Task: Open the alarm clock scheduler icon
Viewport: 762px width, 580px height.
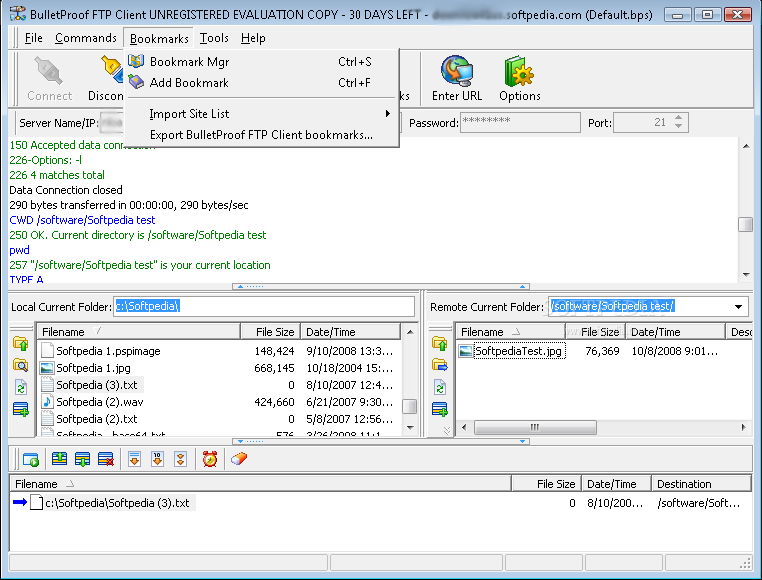Action: click(210, 459)
